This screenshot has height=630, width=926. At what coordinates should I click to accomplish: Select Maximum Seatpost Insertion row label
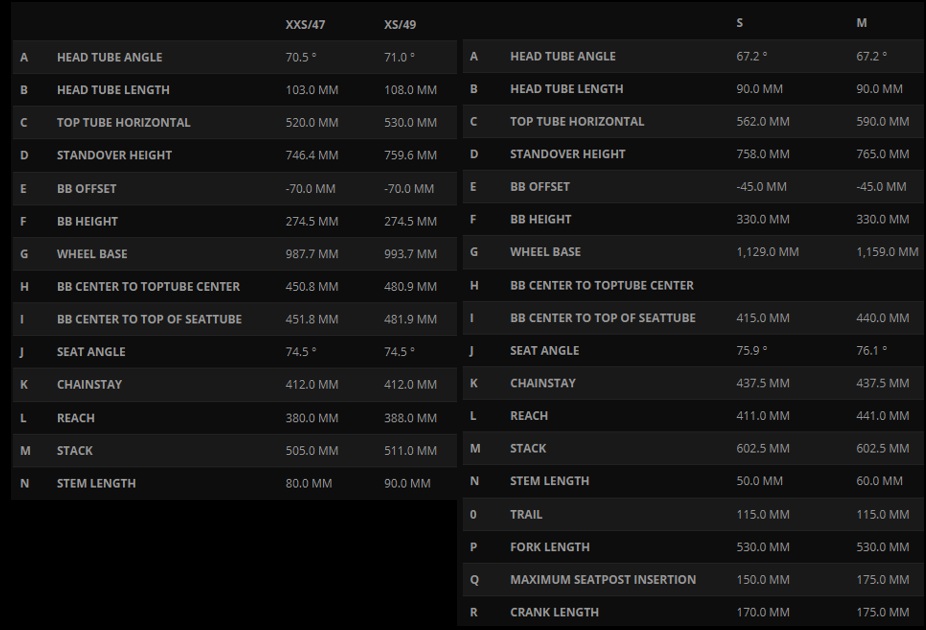pos(602,580)
